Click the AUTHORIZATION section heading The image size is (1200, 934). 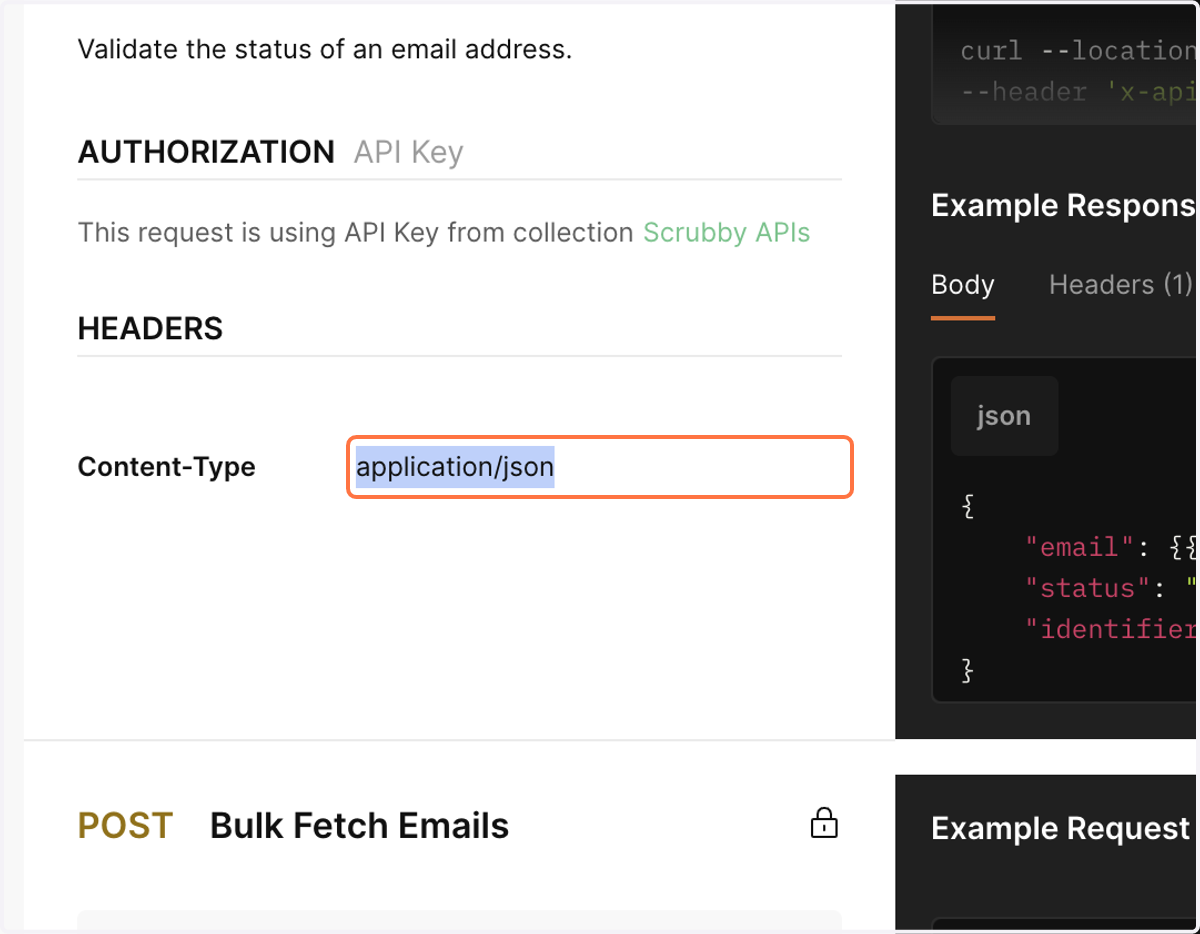point(206,152)
